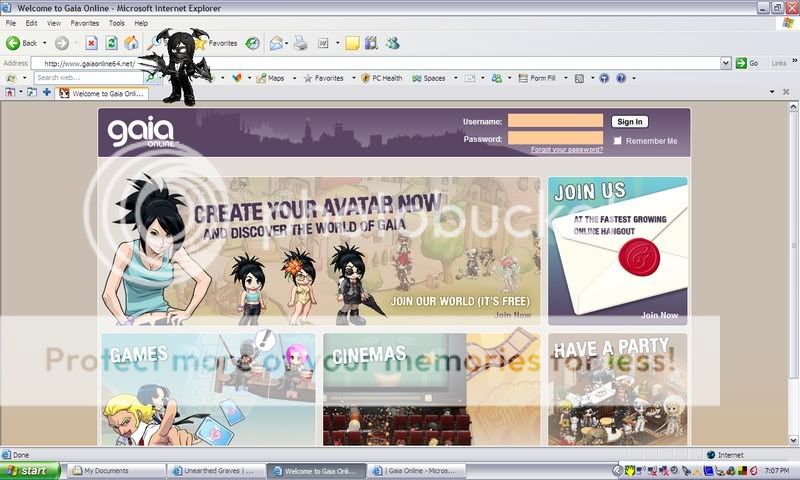800x480 pixels.
Task: Click the page scrollbar down arrow
Action: coord(793,440)
